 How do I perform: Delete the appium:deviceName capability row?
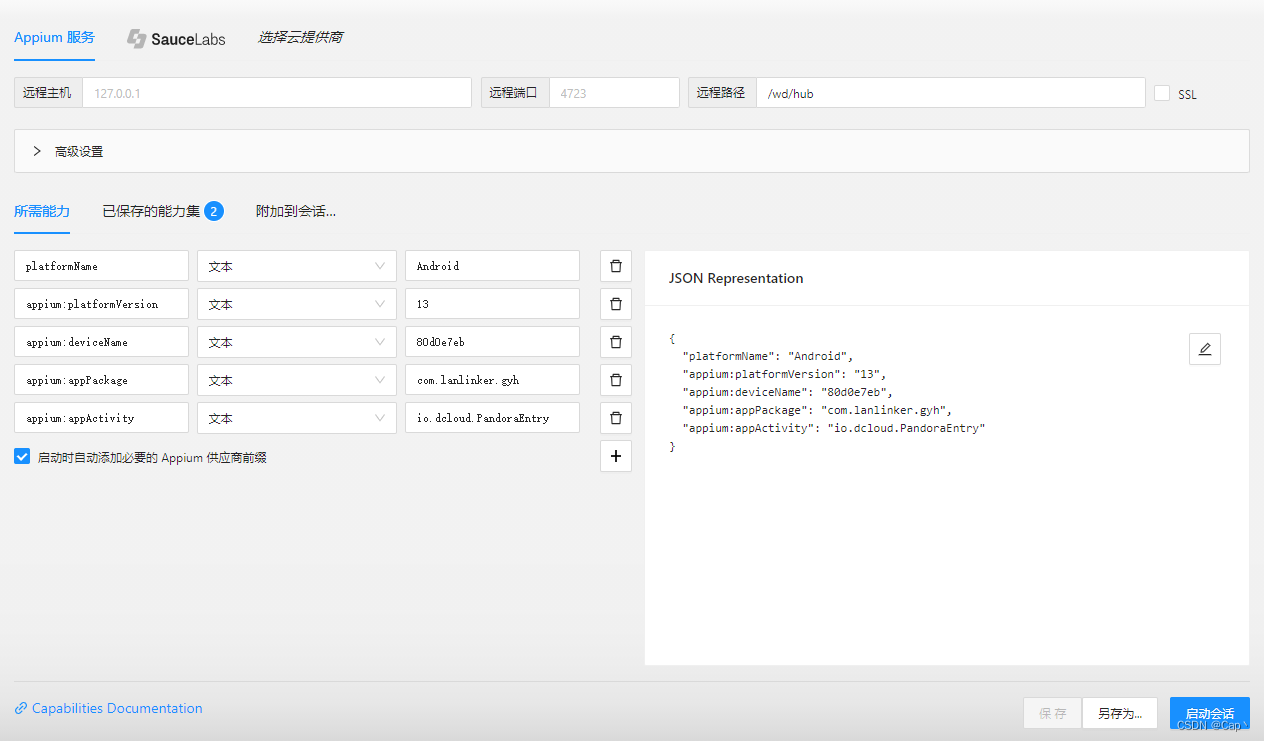[x=615, y=341]
